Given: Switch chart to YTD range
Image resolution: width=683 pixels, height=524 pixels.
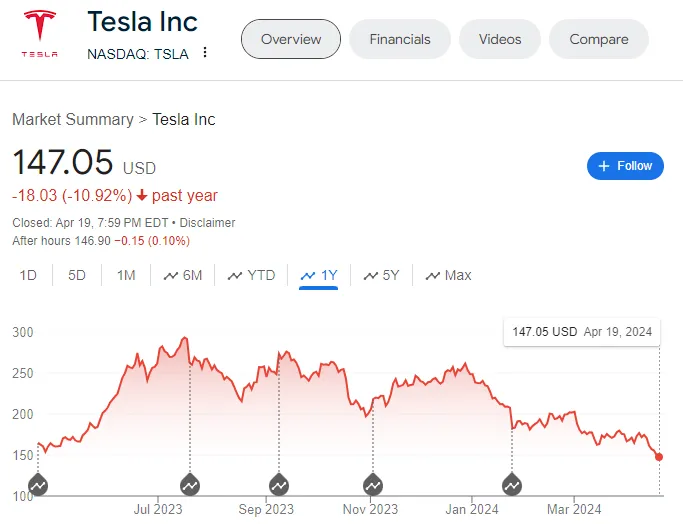Looking at the screenshot, I should pos(251,275).
